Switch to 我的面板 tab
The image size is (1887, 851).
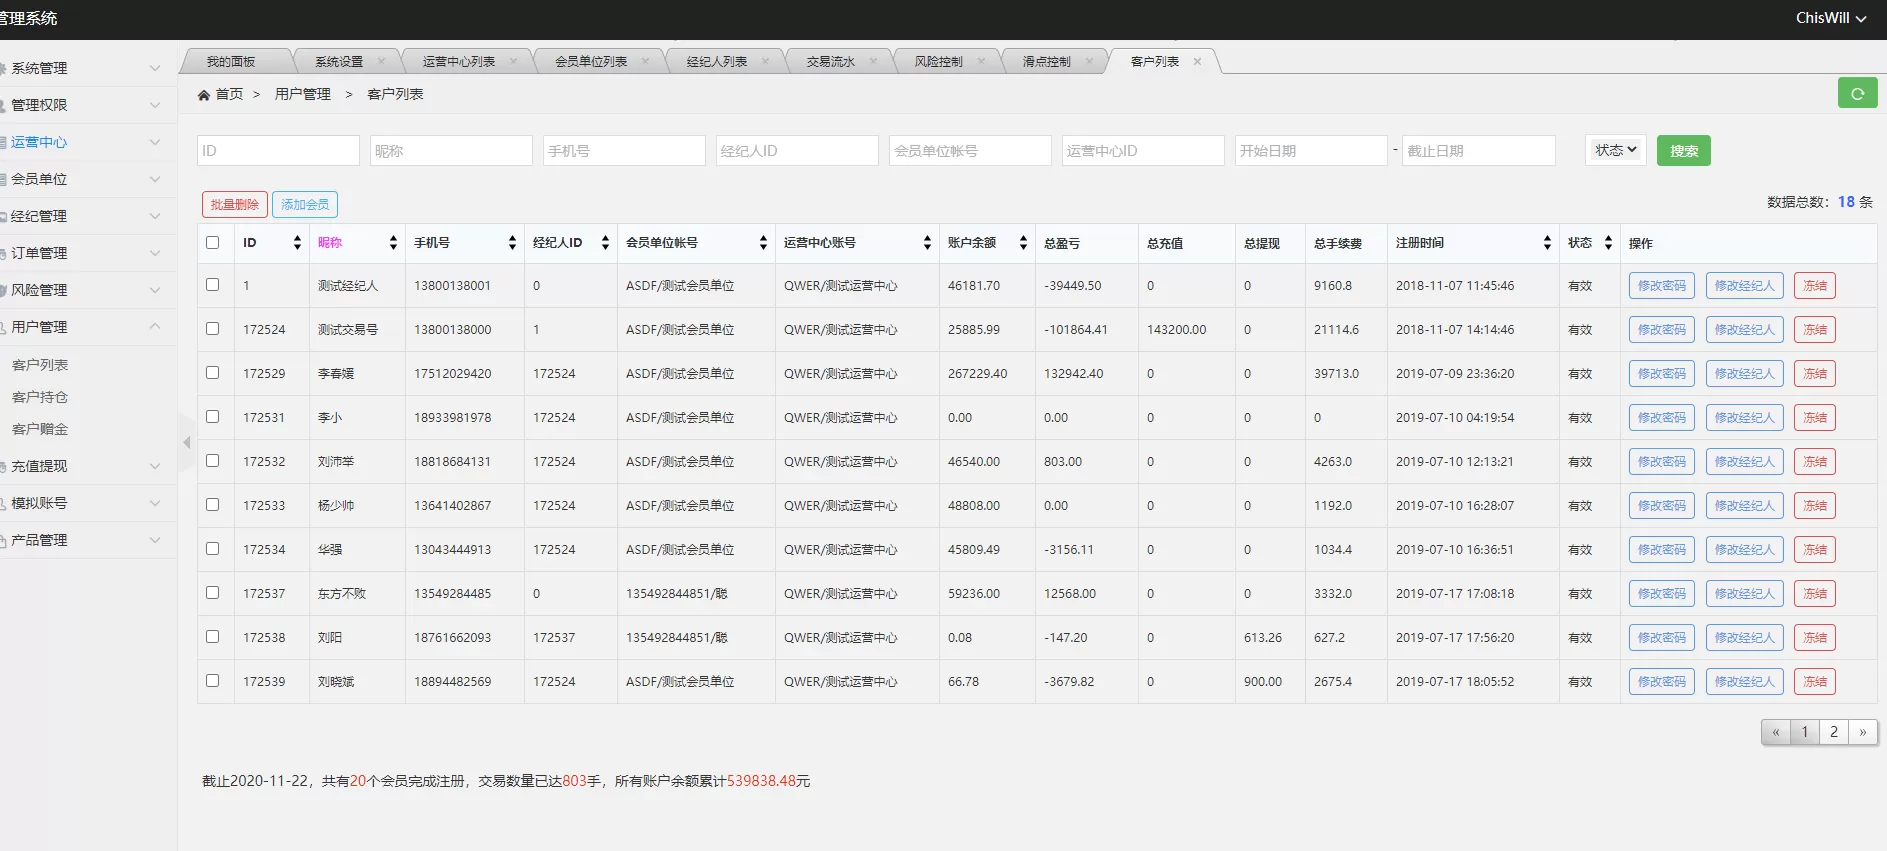[231, 61]
